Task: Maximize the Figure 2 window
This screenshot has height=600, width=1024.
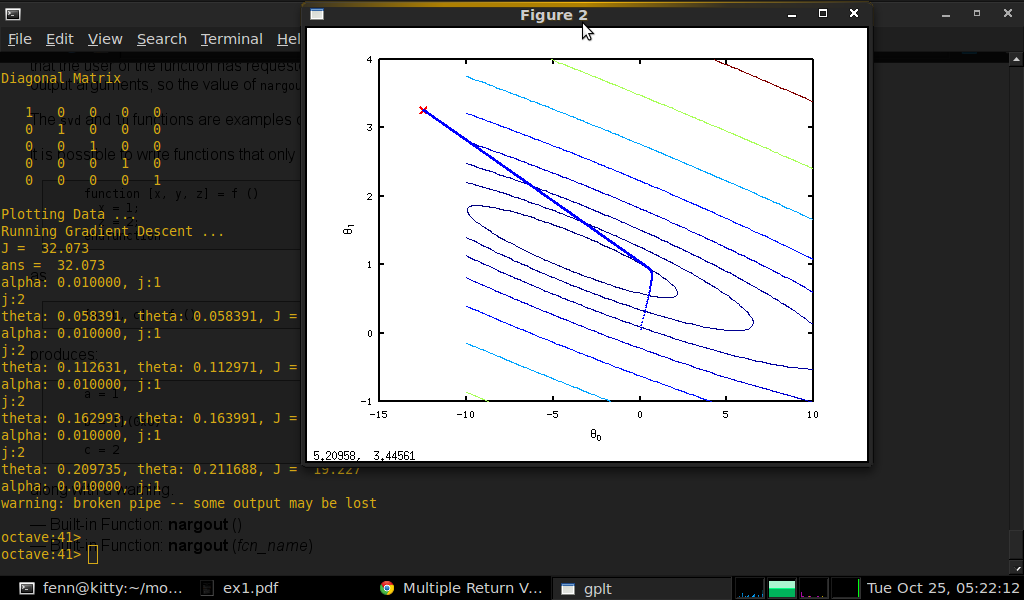Action: (x=823, y=13)
